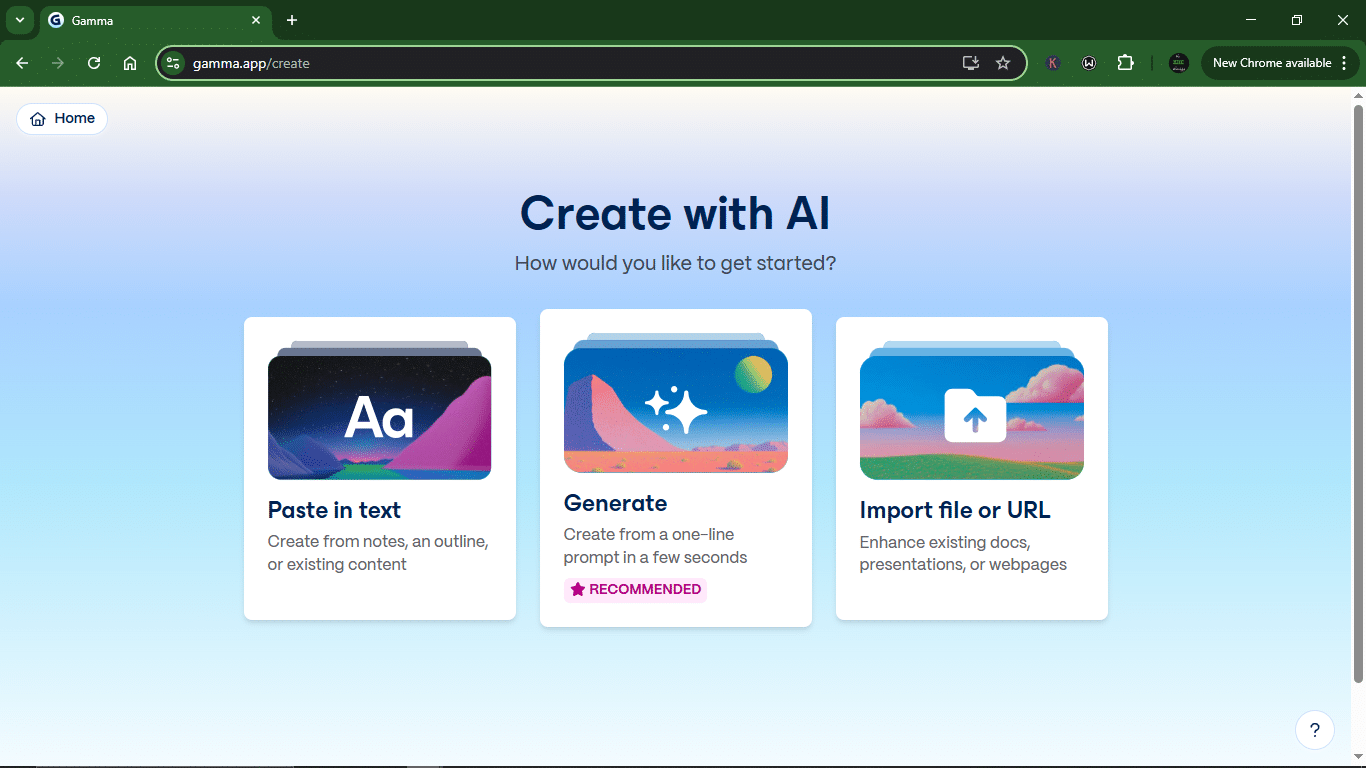1366x768 pixels.
Task: Click 'Create from a one-line prompt' description
Action: (655, 546)
